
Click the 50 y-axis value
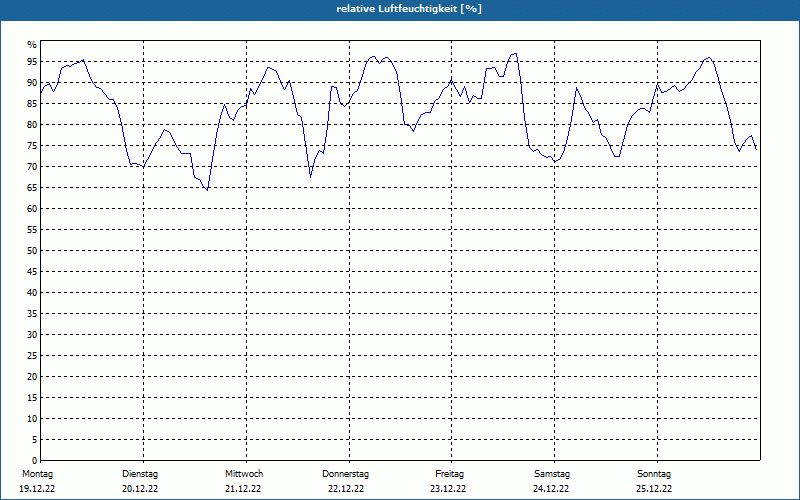pyautogui.click(x=32, y=251)
